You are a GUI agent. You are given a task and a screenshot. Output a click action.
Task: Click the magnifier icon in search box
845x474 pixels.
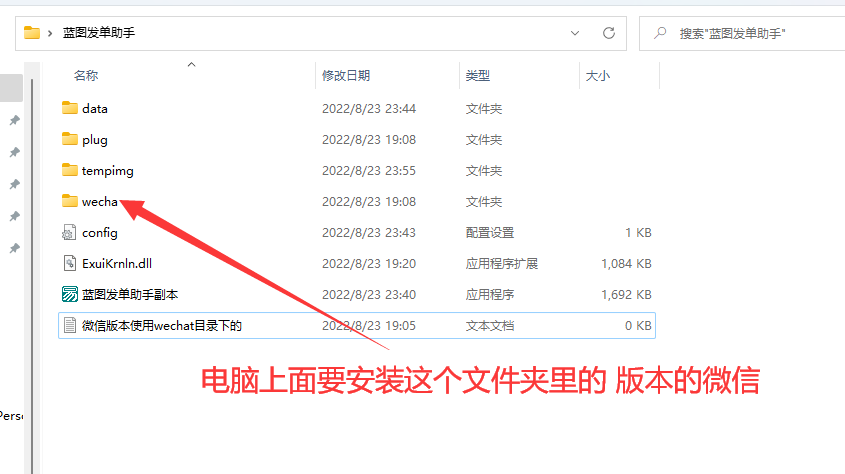[x=660, y=33]
